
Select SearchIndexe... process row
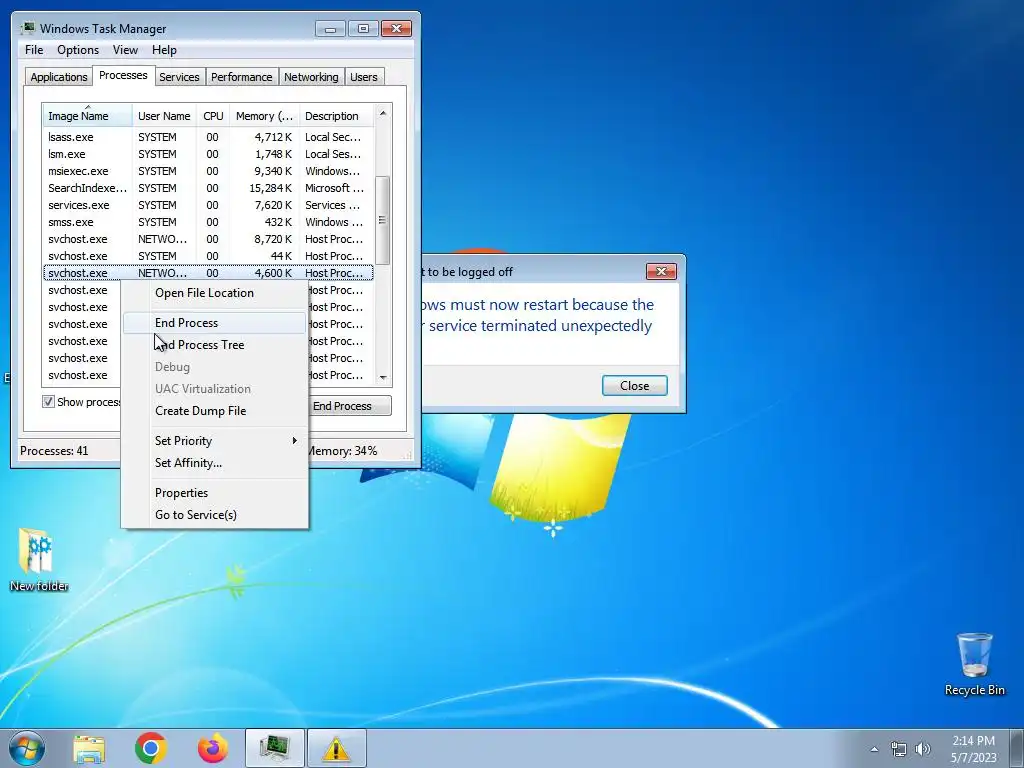tap(208, 188)
